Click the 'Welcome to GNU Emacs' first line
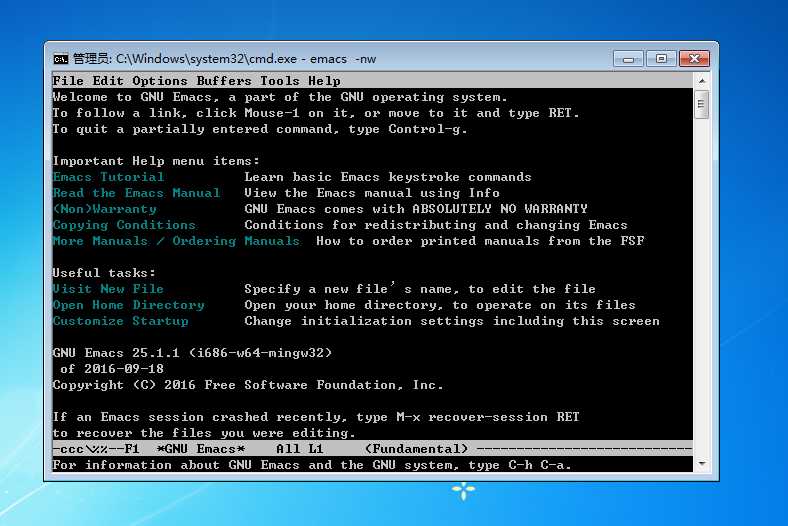The image size is (788, 526). [280, 97]
